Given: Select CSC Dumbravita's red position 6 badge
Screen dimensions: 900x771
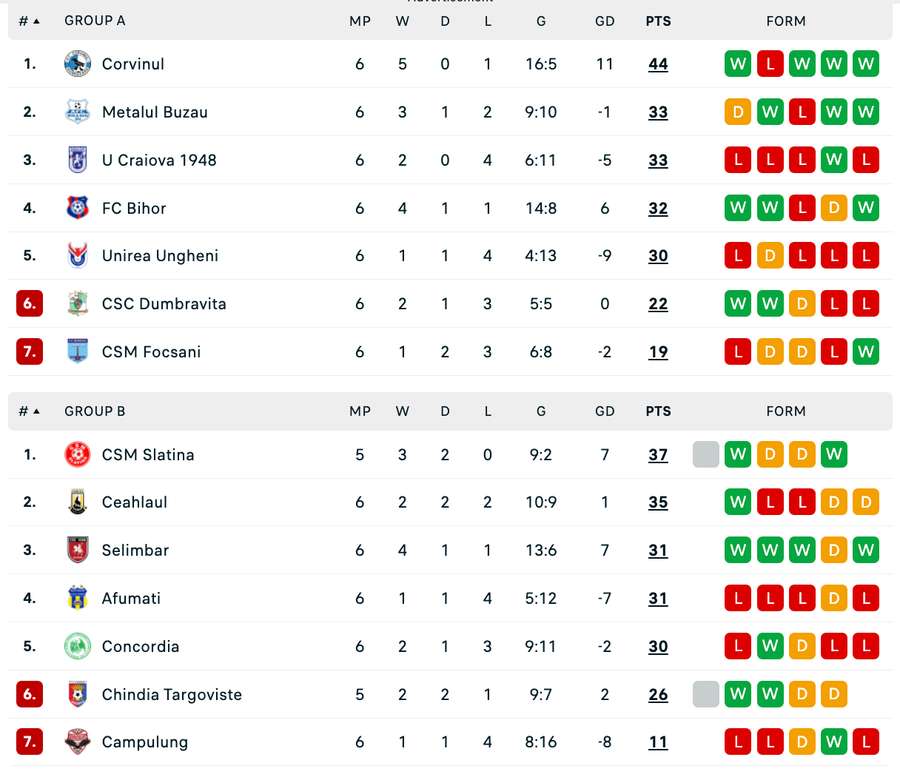Looking at the screenshot, I should coord(29,304).
